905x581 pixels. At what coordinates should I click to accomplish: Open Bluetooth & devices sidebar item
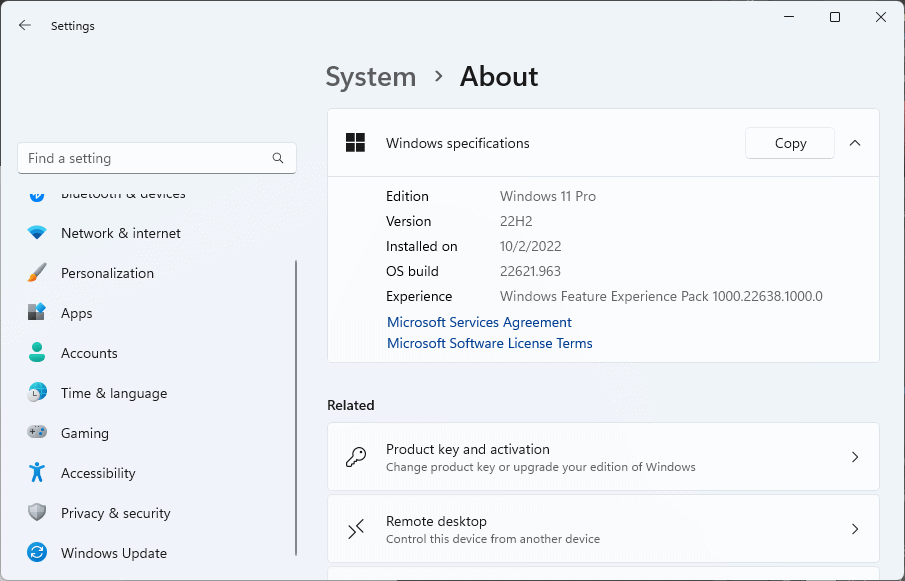pos(122,194)
